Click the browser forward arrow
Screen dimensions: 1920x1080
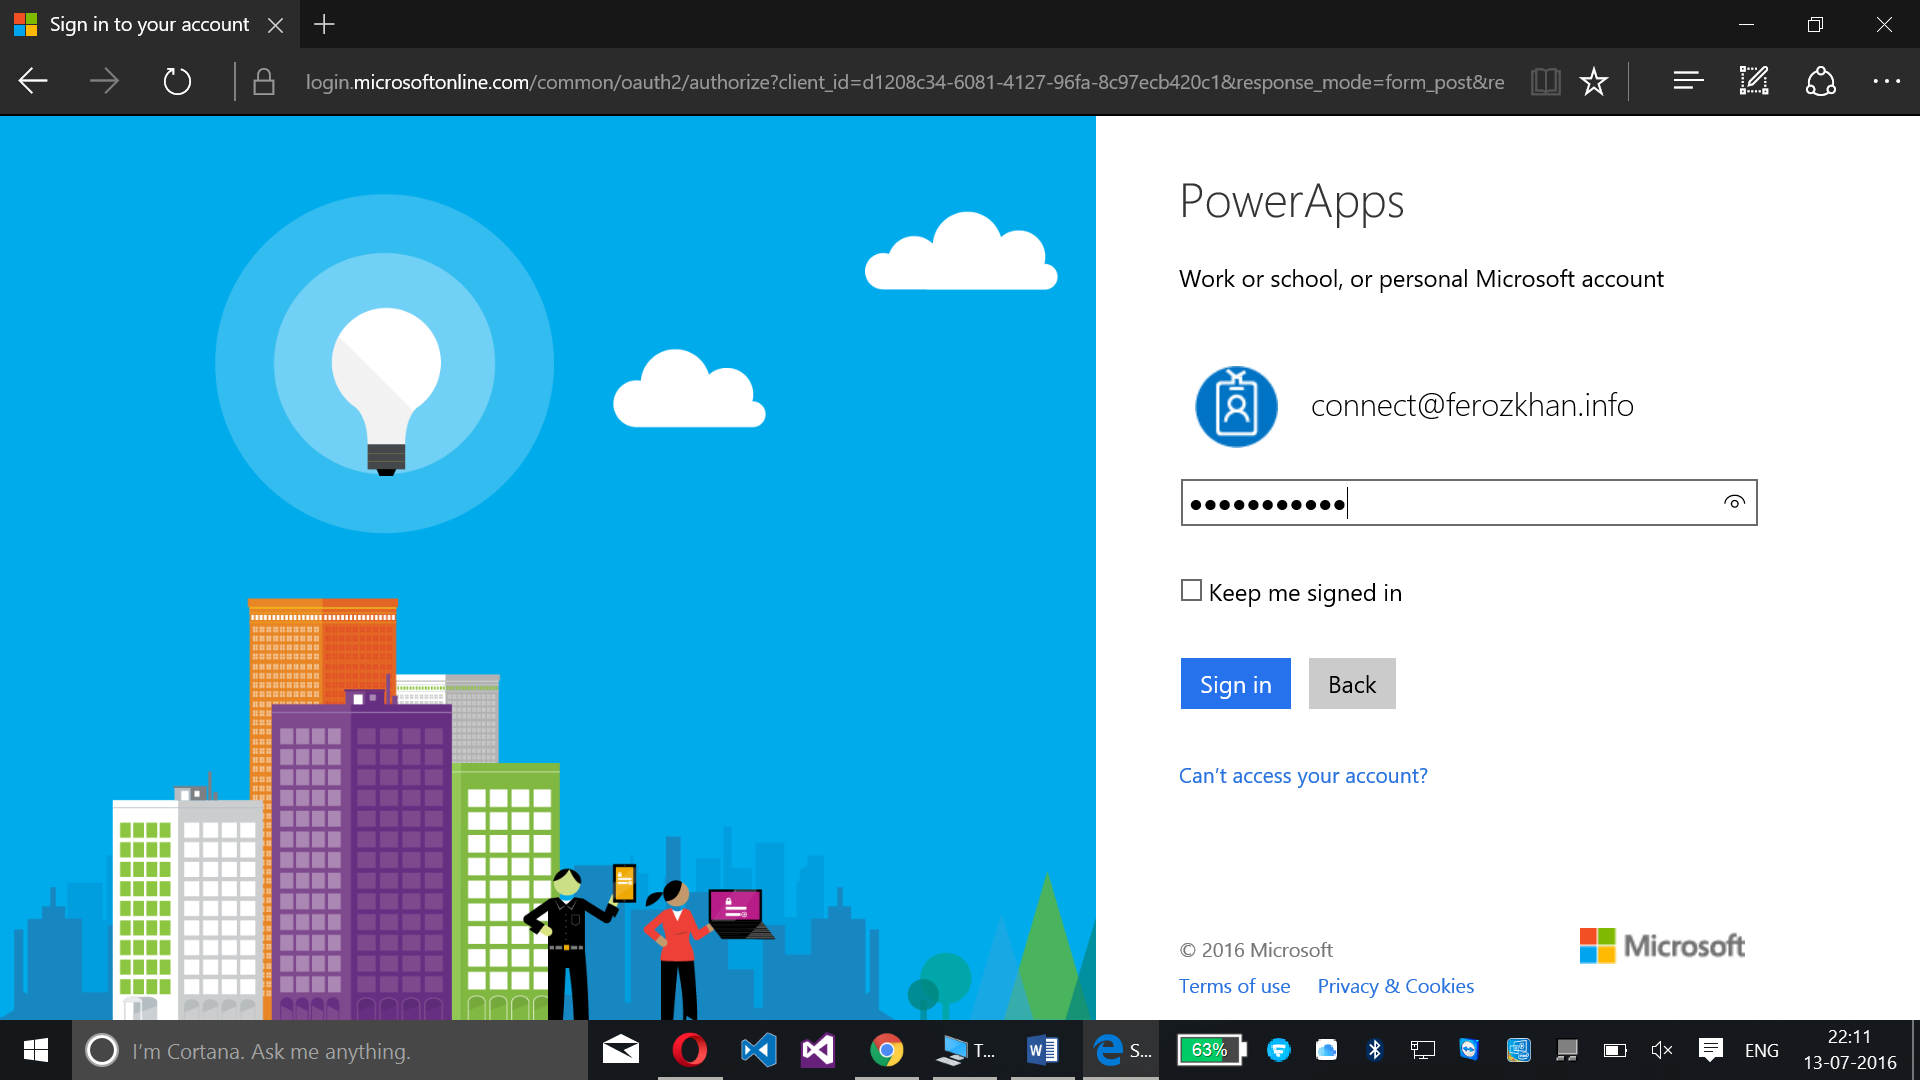[x=104, y=81]
